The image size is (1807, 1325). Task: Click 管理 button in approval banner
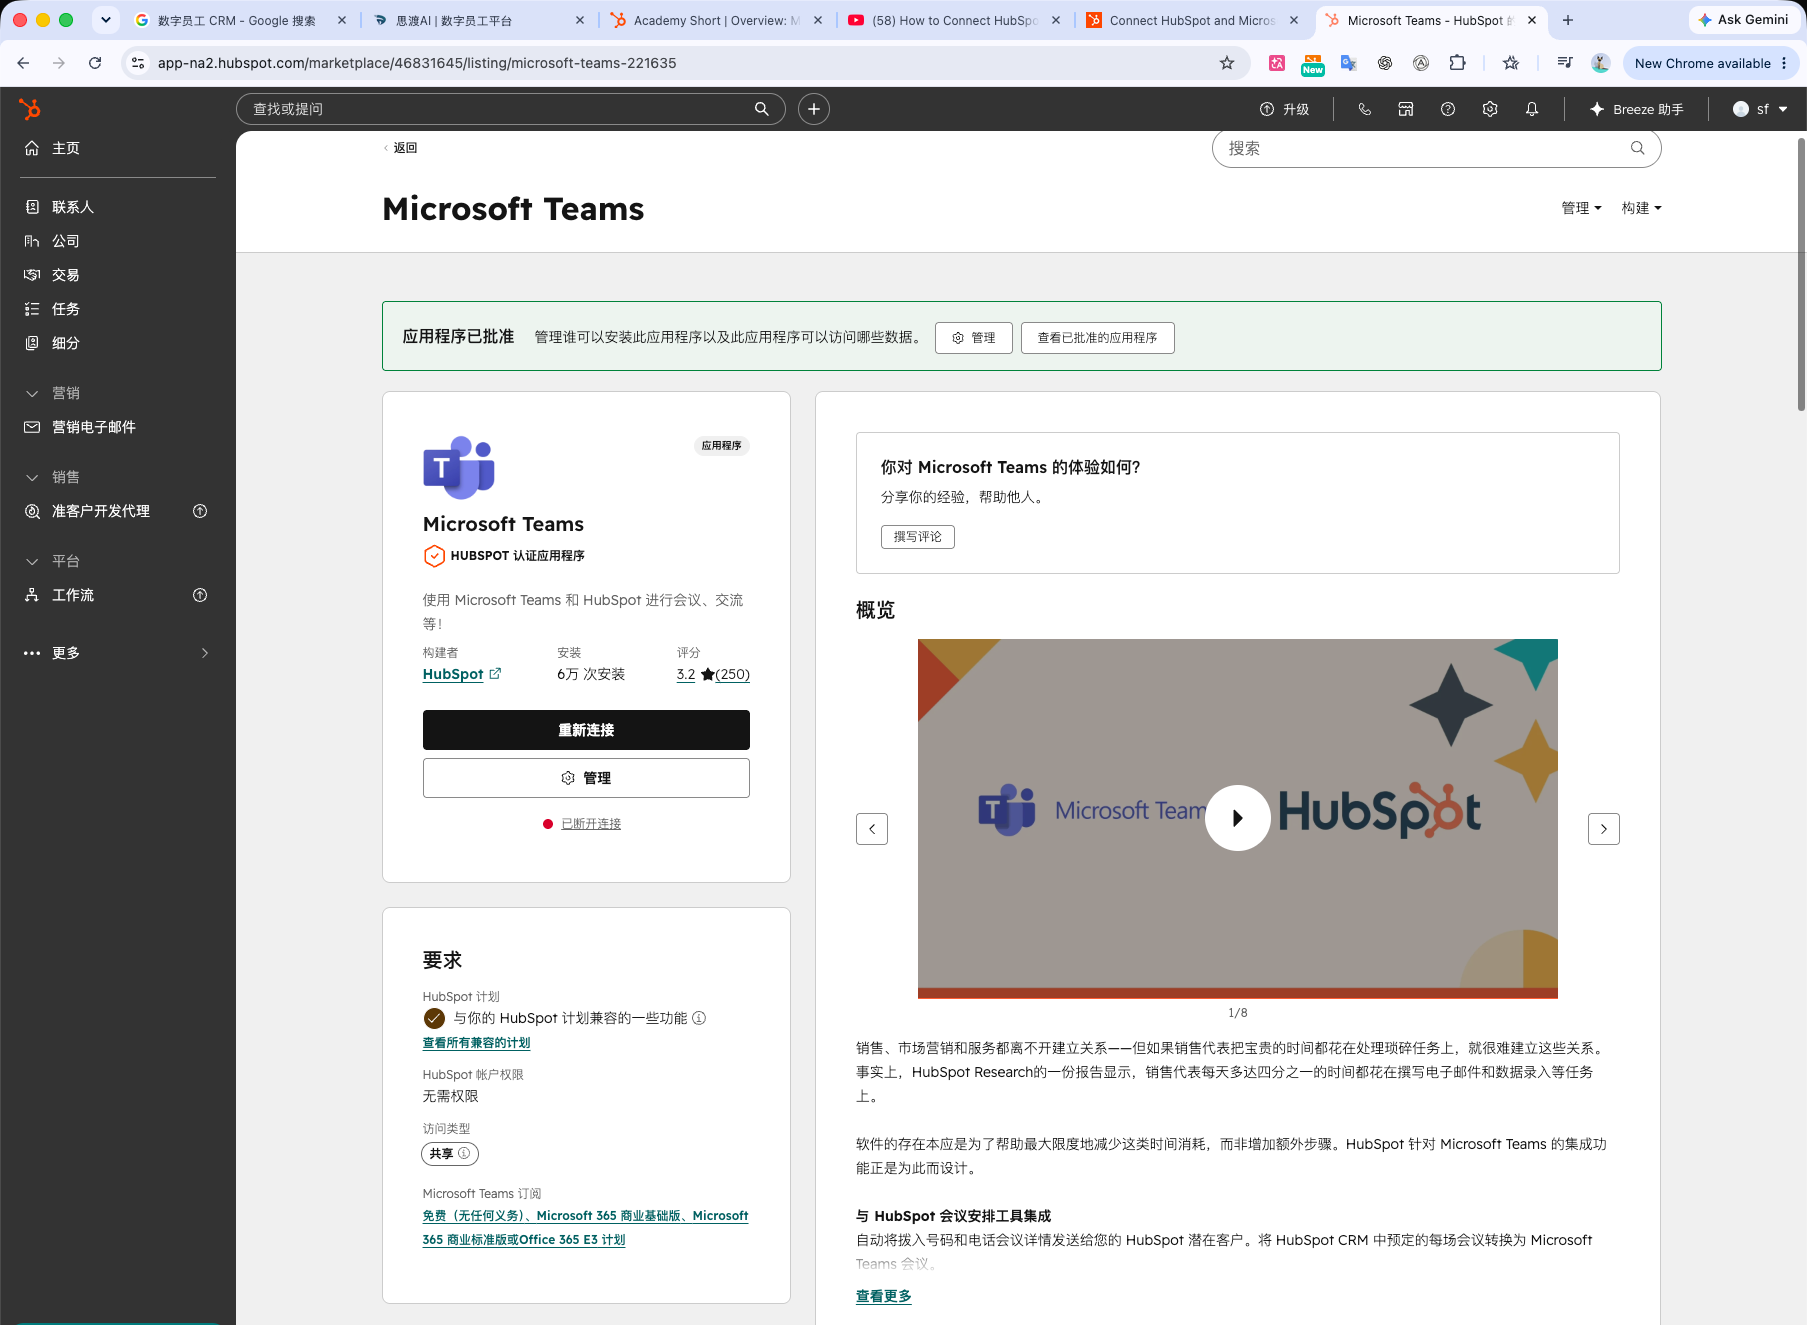(974, 338)
